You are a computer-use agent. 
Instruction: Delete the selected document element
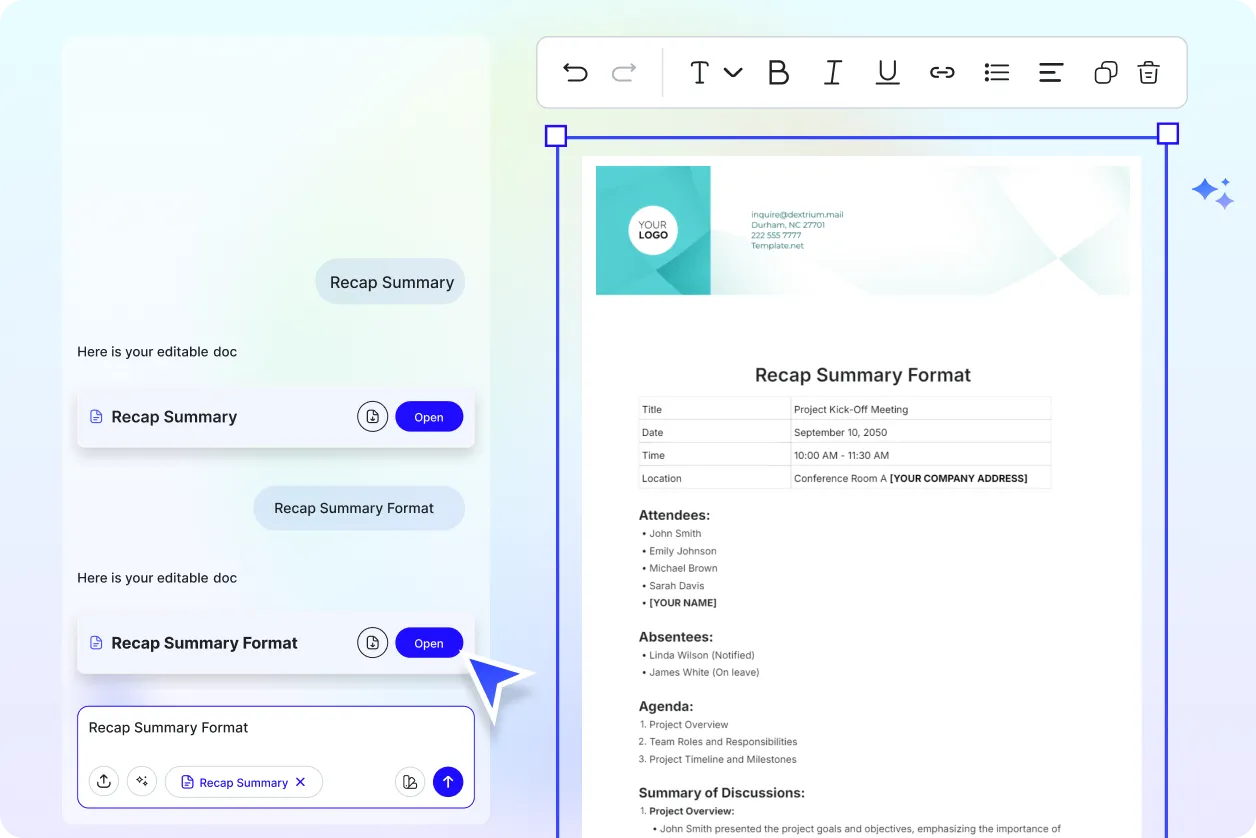(x=1148, y=72)
